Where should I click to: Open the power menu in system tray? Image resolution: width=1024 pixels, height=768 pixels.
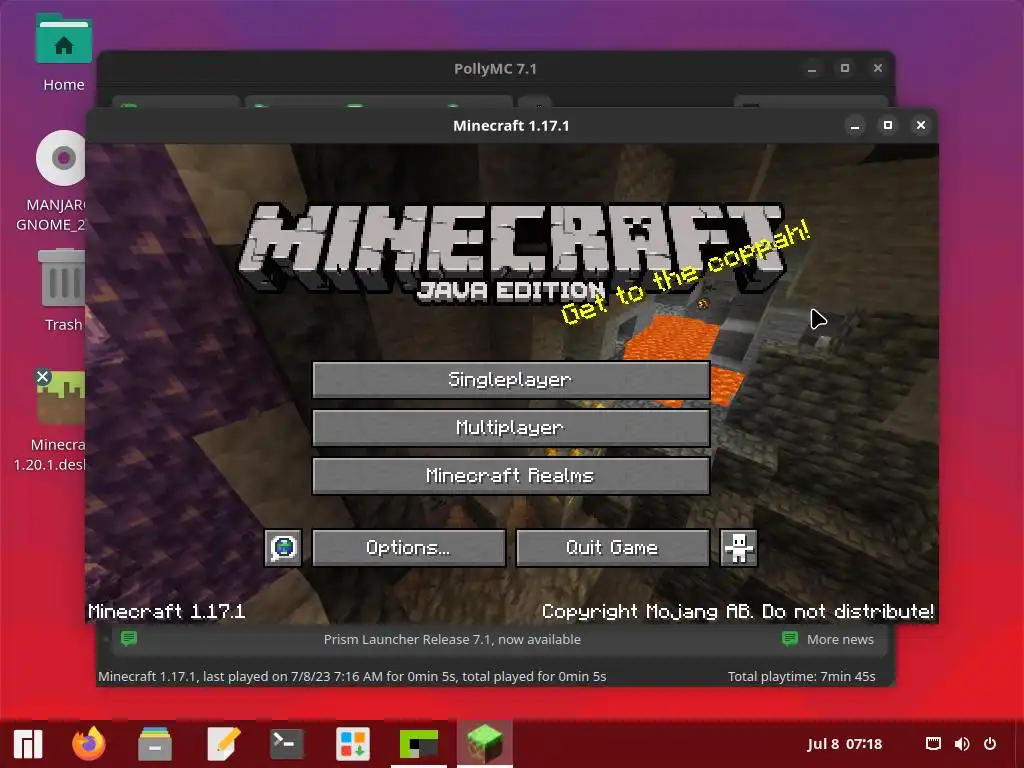click(990, 744)
